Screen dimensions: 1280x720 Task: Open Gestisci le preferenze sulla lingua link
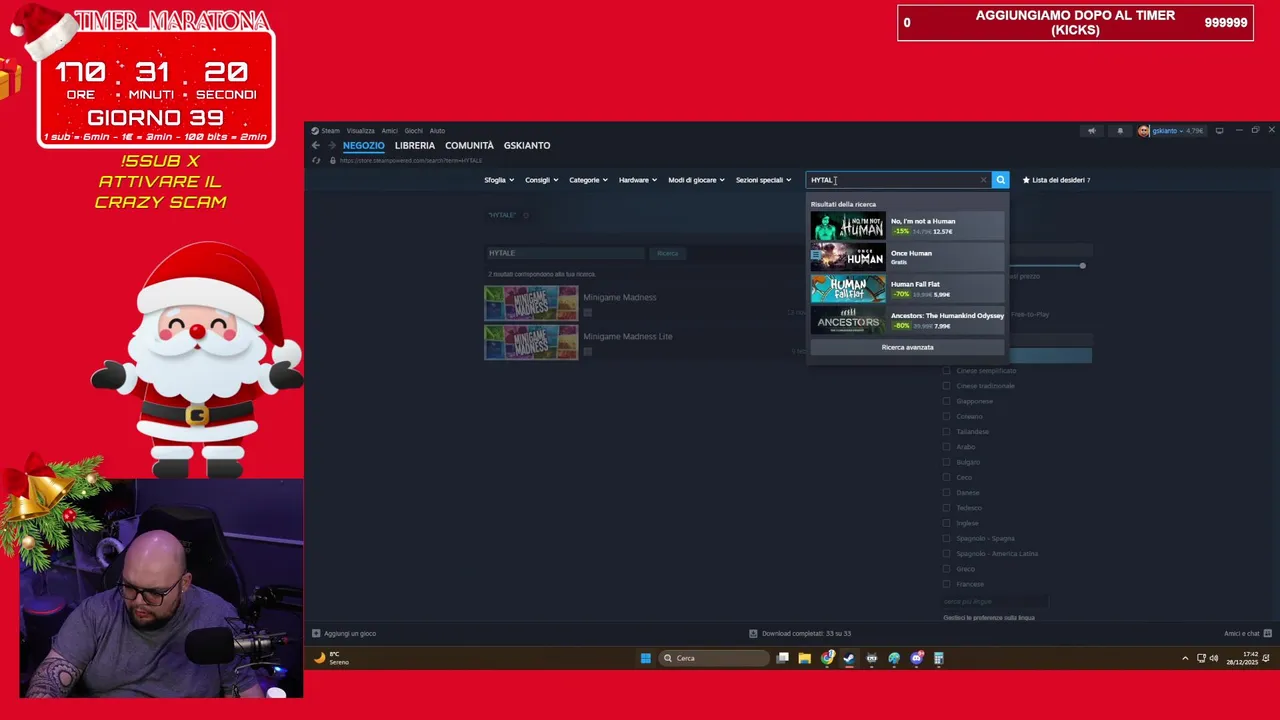(989, 618)
